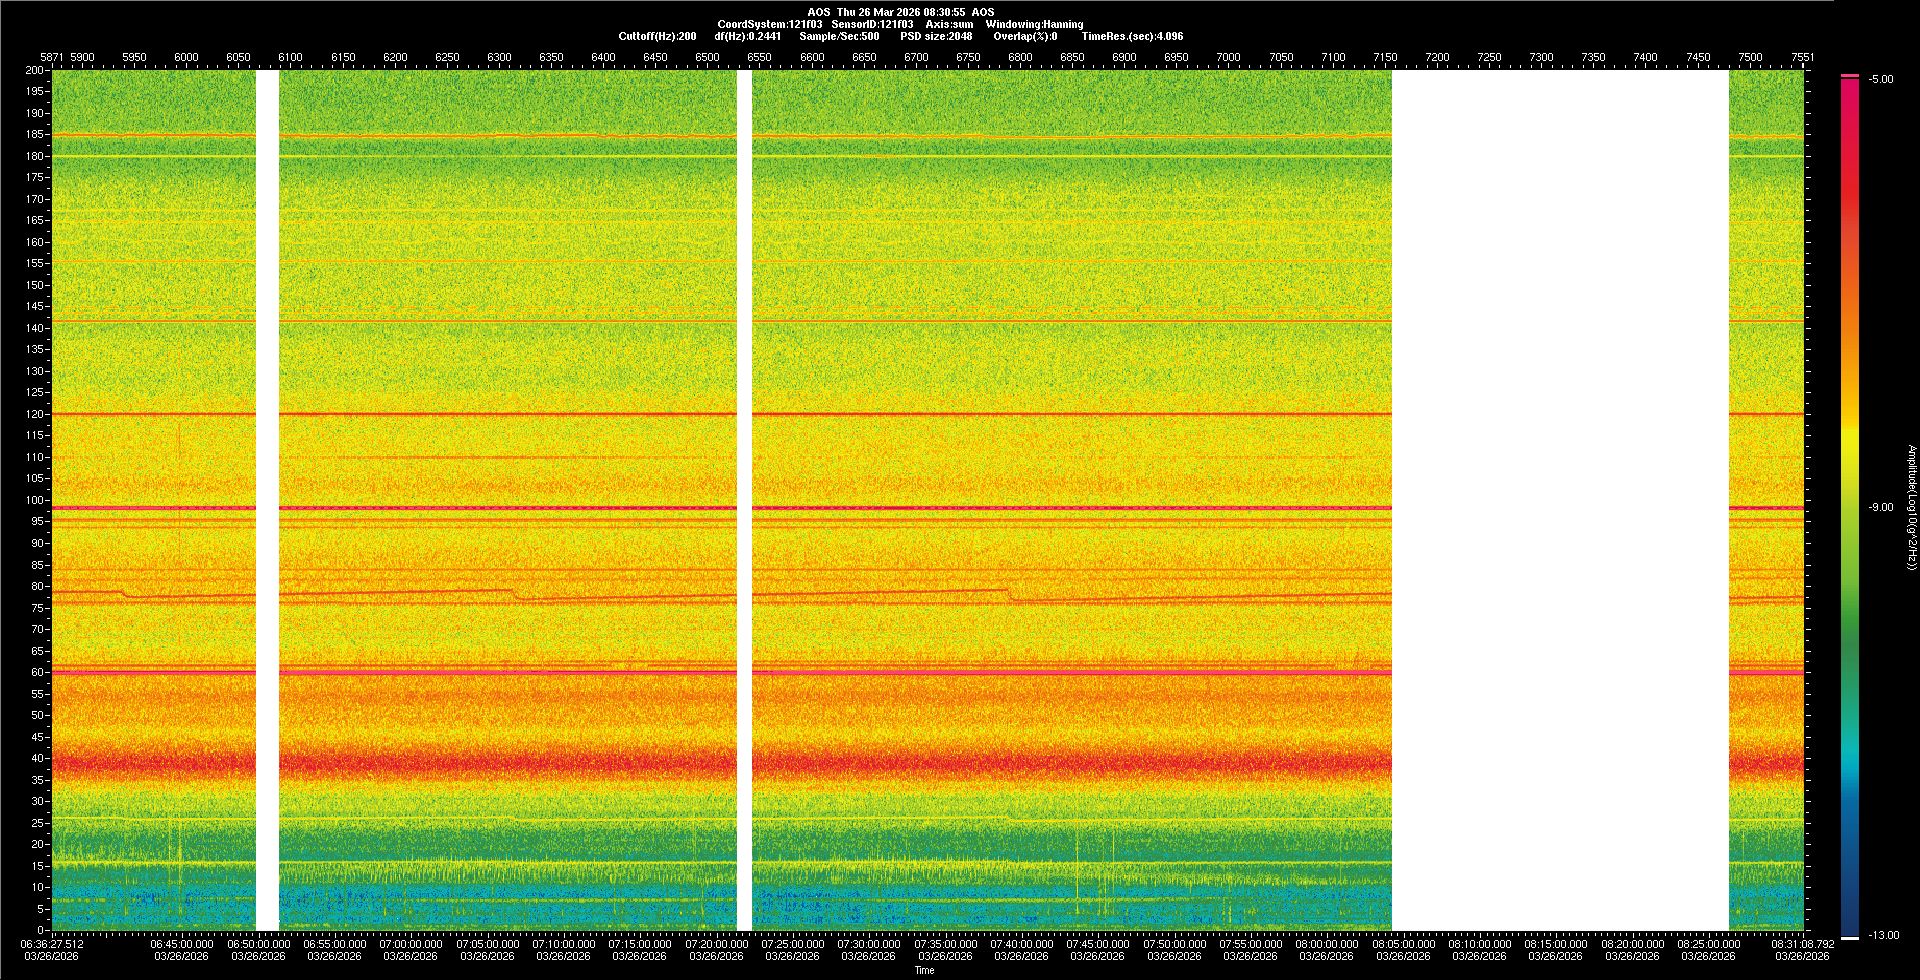Select the Amplitude axis title beside the colorbar
The height and width of the screenshot is (980, 1920).
(x=1911, y=507)
